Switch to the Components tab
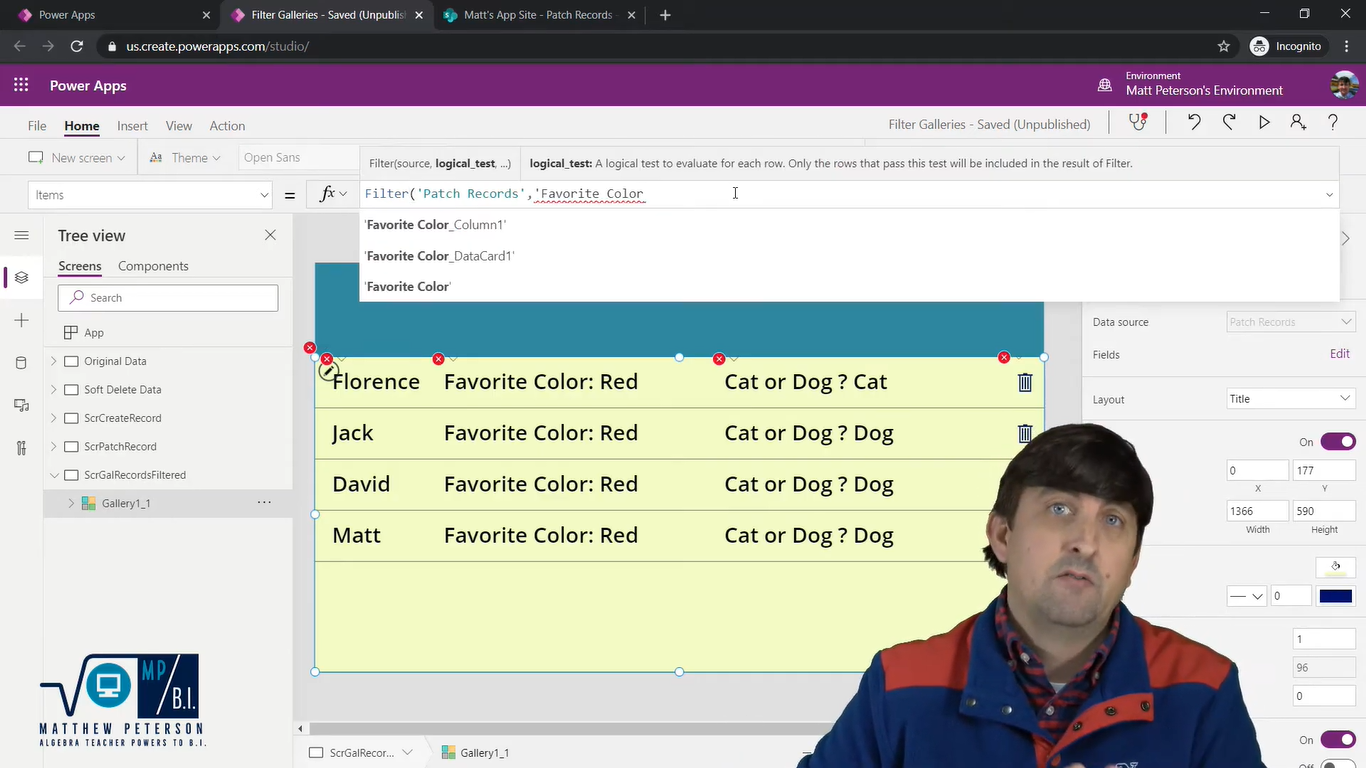The height and width of the screenshot is (768, 1366). pyautogui.click(x=153, y=266)
